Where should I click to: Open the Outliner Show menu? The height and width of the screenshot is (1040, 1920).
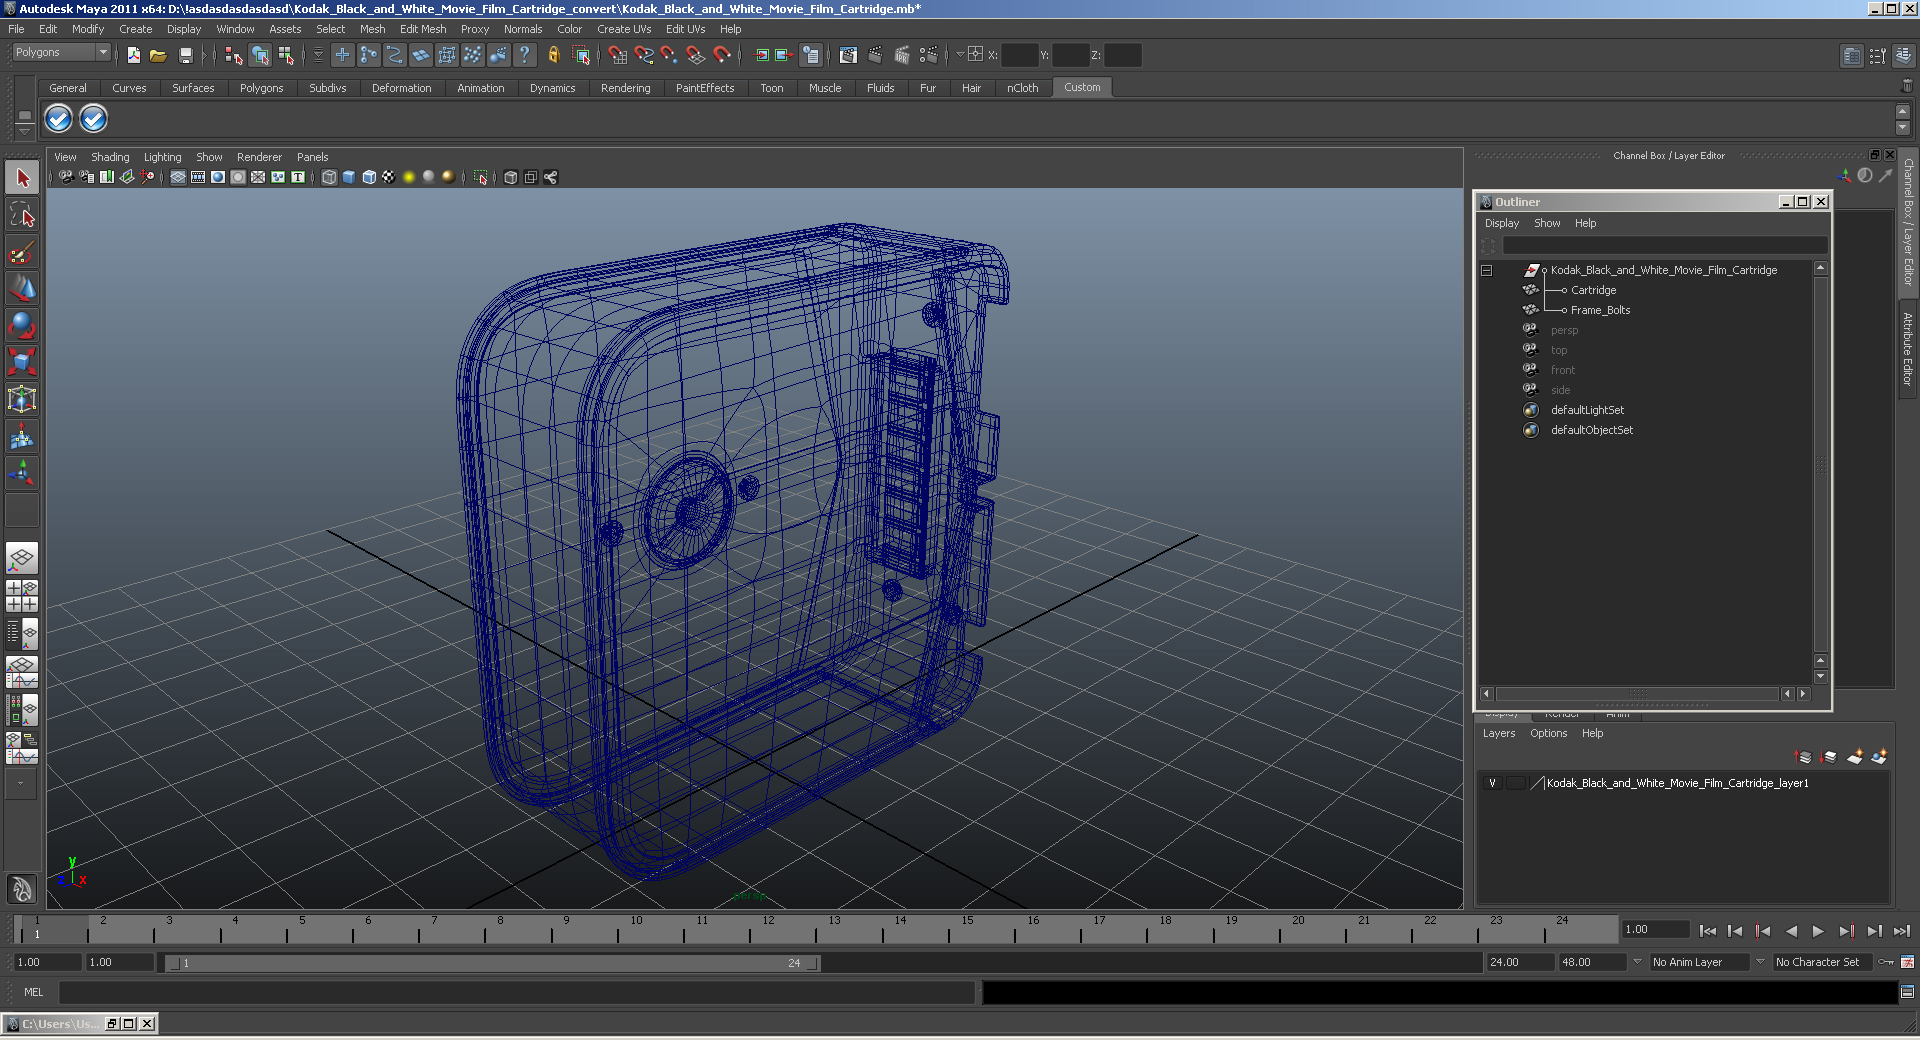coord(1547,223)
